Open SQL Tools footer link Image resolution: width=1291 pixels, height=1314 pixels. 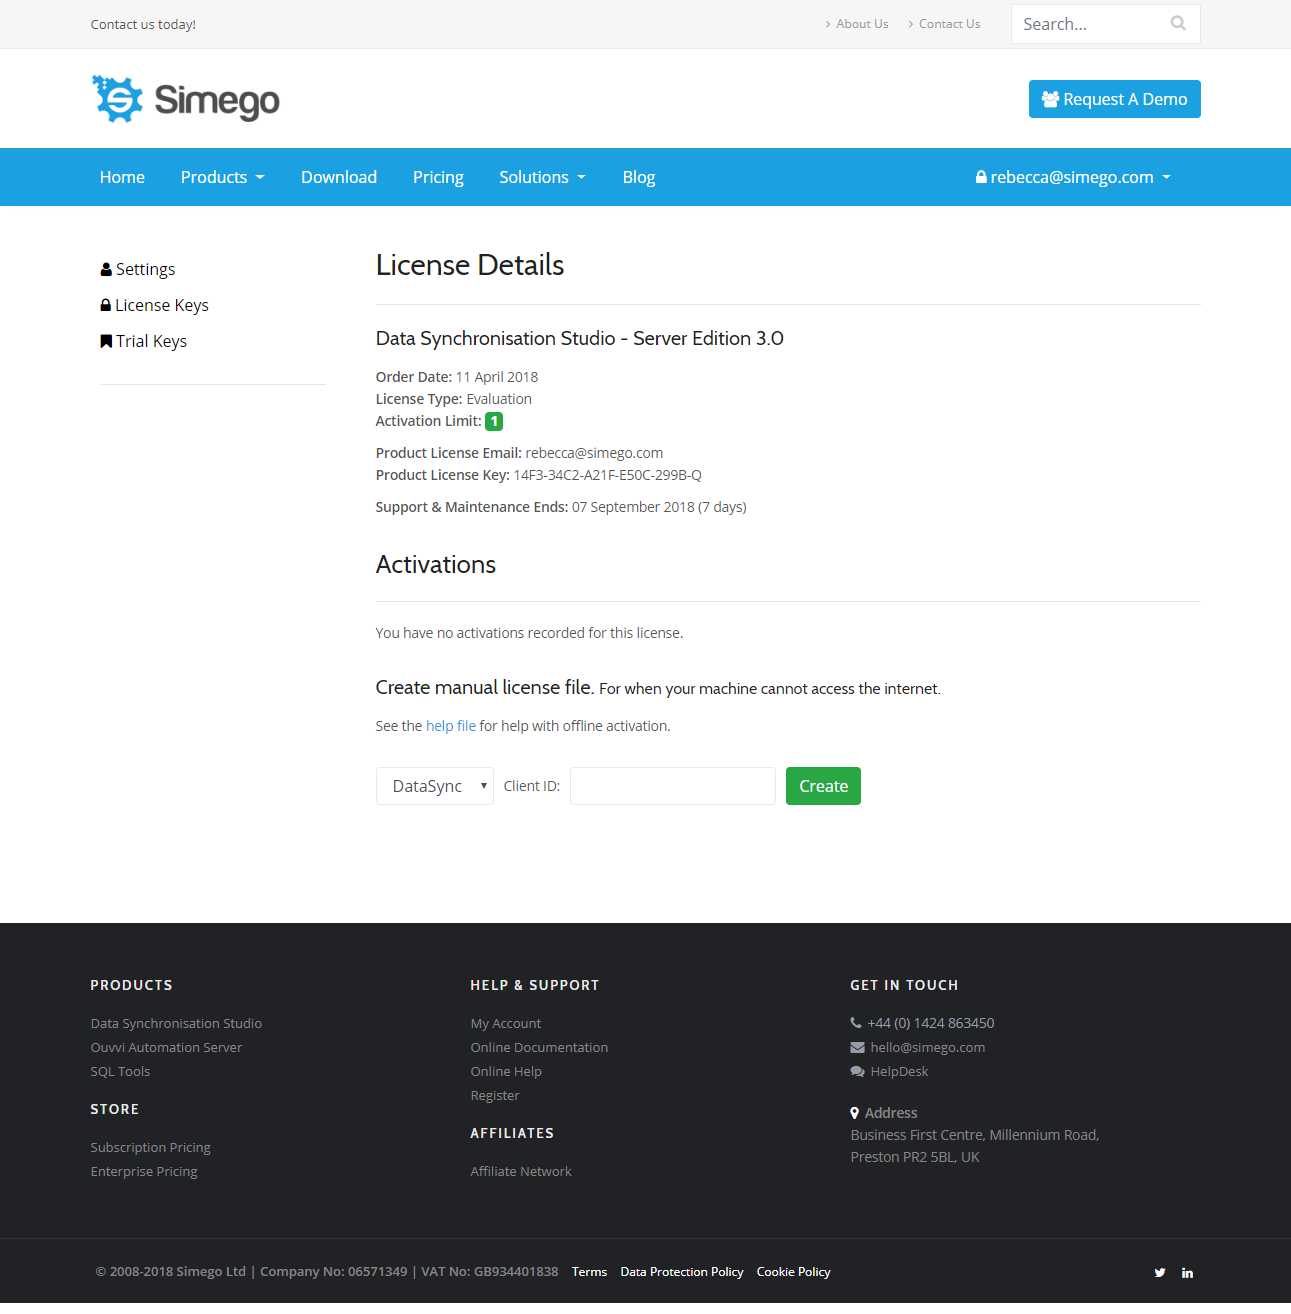tap(120, 1071)
